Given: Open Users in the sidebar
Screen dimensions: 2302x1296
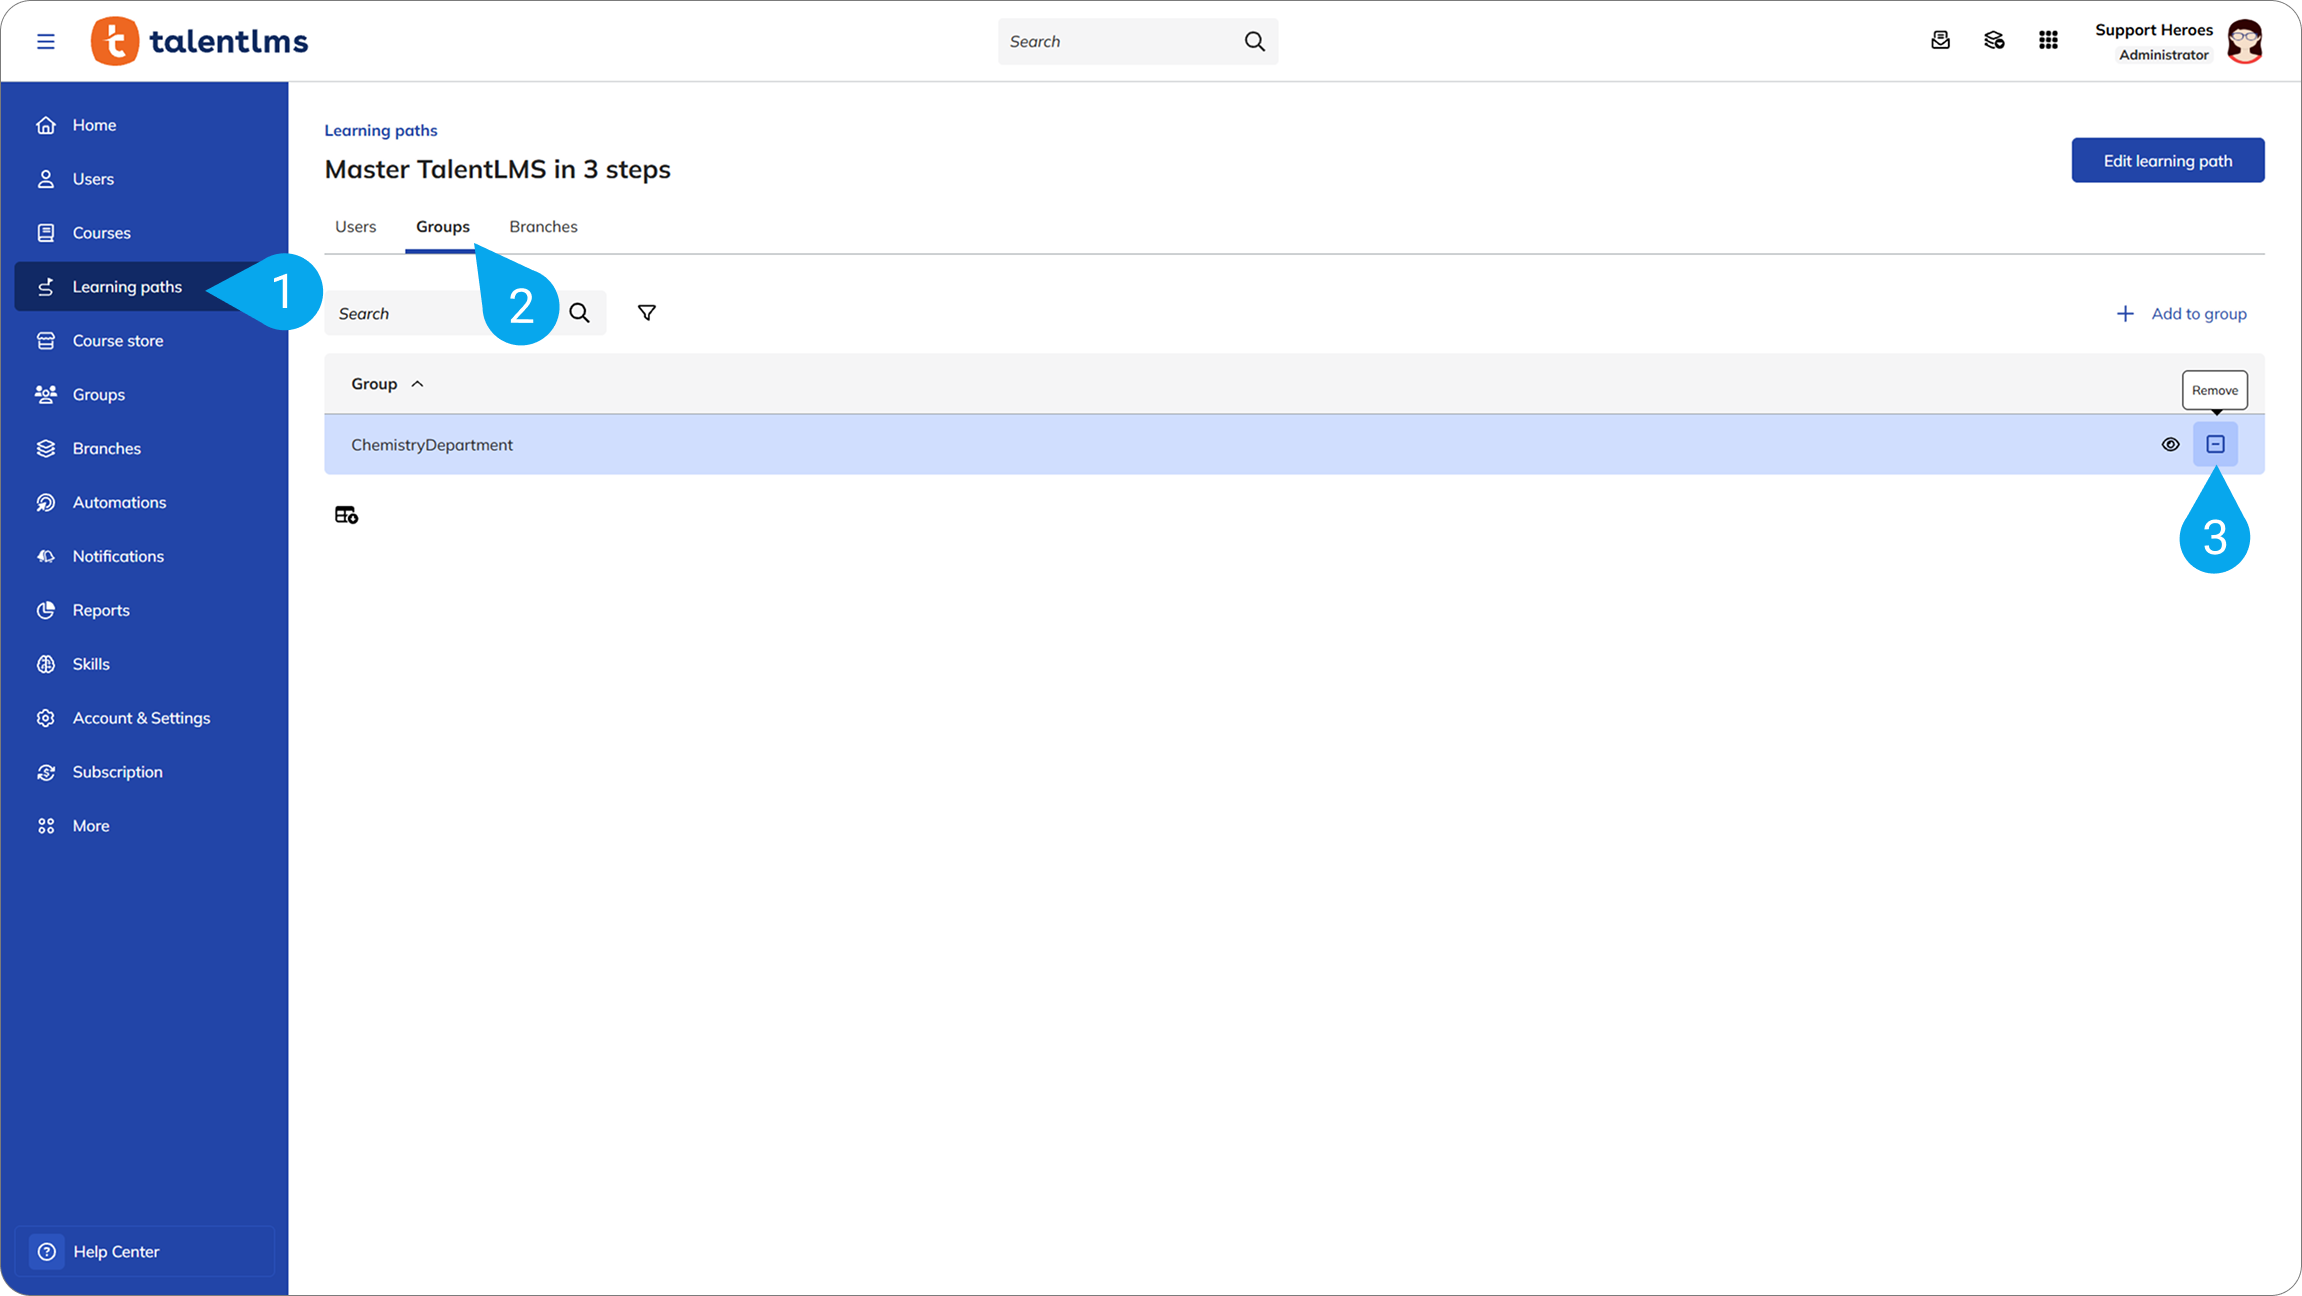Looking at the screenshot, I should click(144, 179).
